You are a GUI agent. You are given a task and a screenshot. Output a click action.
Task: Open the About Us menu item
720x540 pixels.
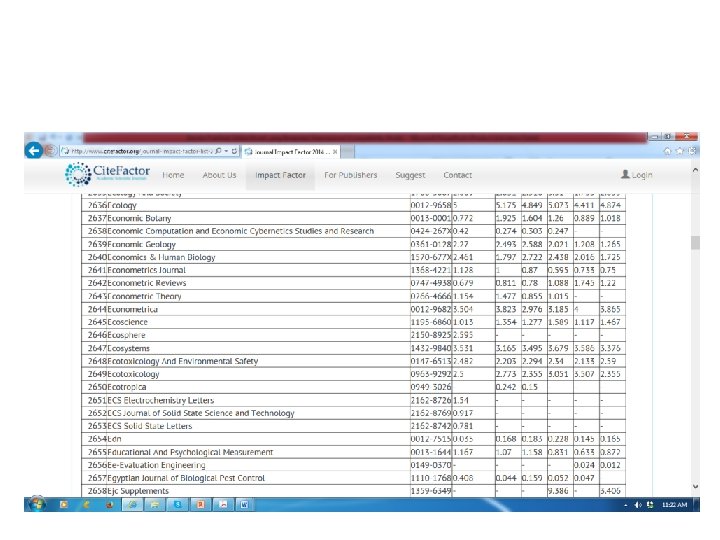pyautogui.click(x=219, y=175)
